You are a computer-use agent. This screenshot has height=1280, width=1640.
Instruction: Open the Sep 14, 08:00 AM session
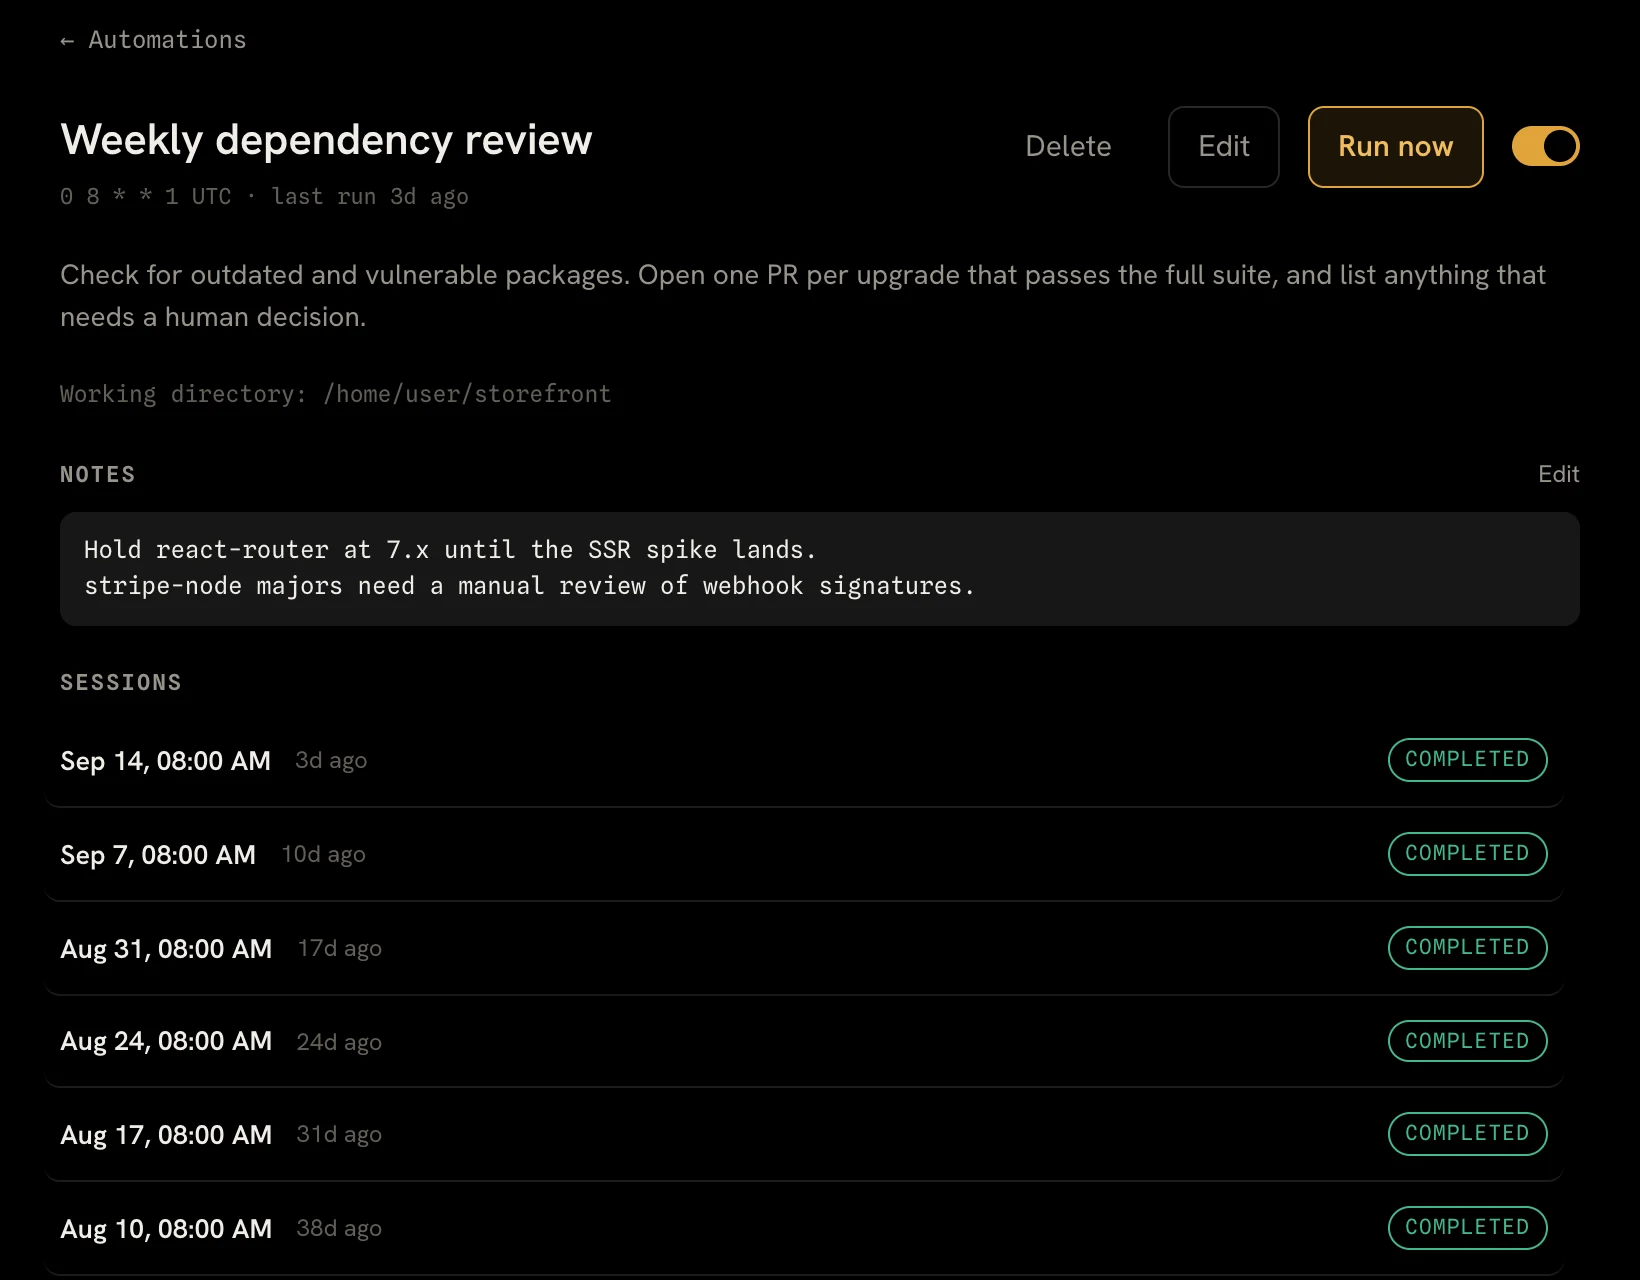[x=804, y=760]
